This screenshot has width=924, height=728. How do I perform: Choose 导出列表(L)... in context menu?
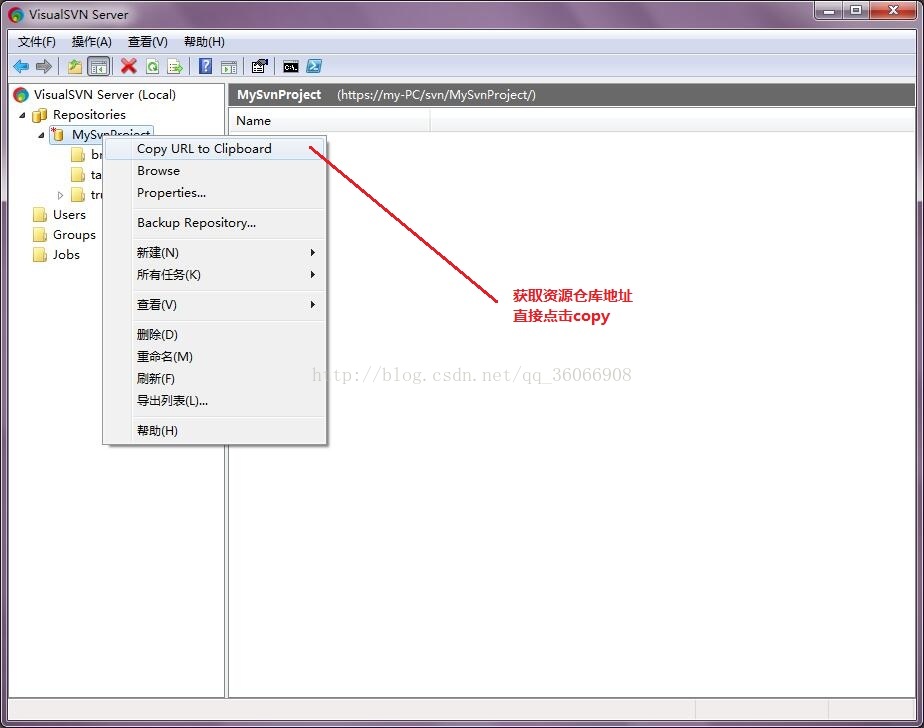(215, 401)
